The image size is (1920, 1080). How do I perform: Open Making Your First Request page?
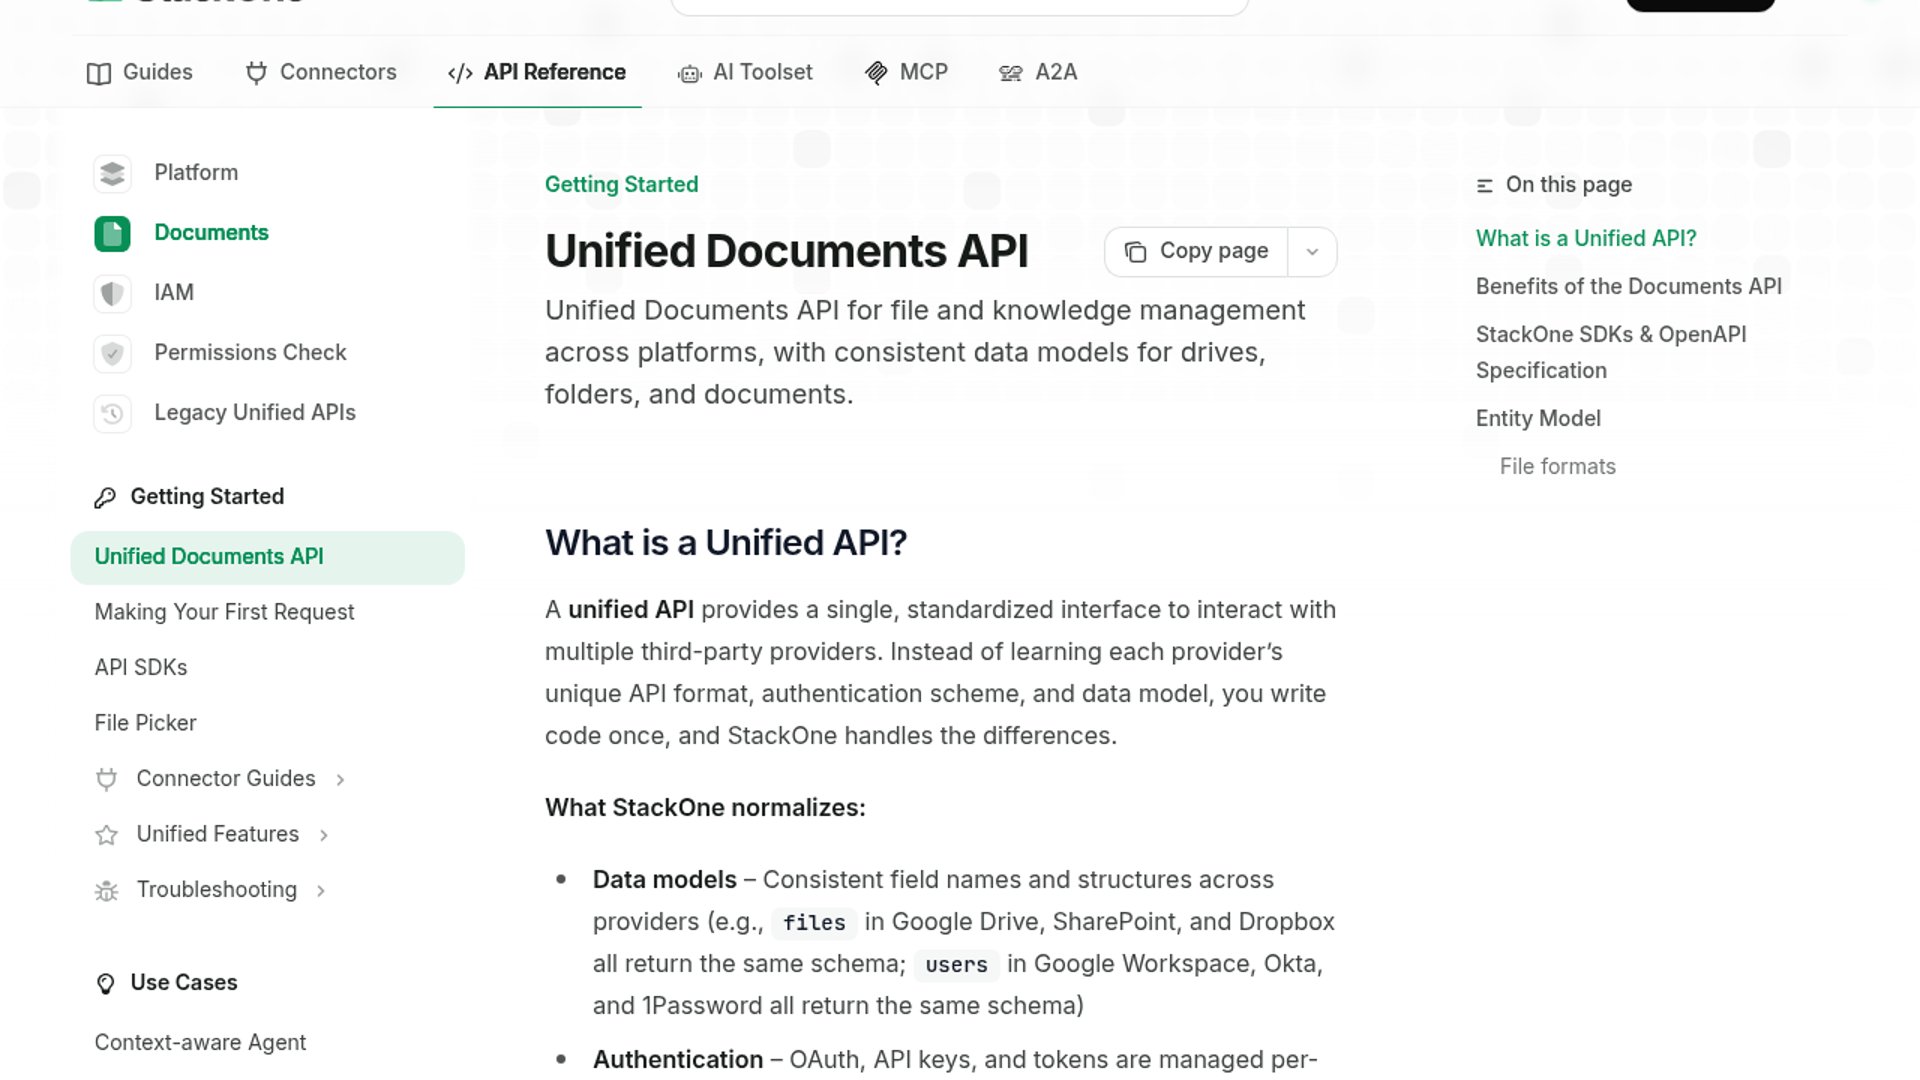224,612
